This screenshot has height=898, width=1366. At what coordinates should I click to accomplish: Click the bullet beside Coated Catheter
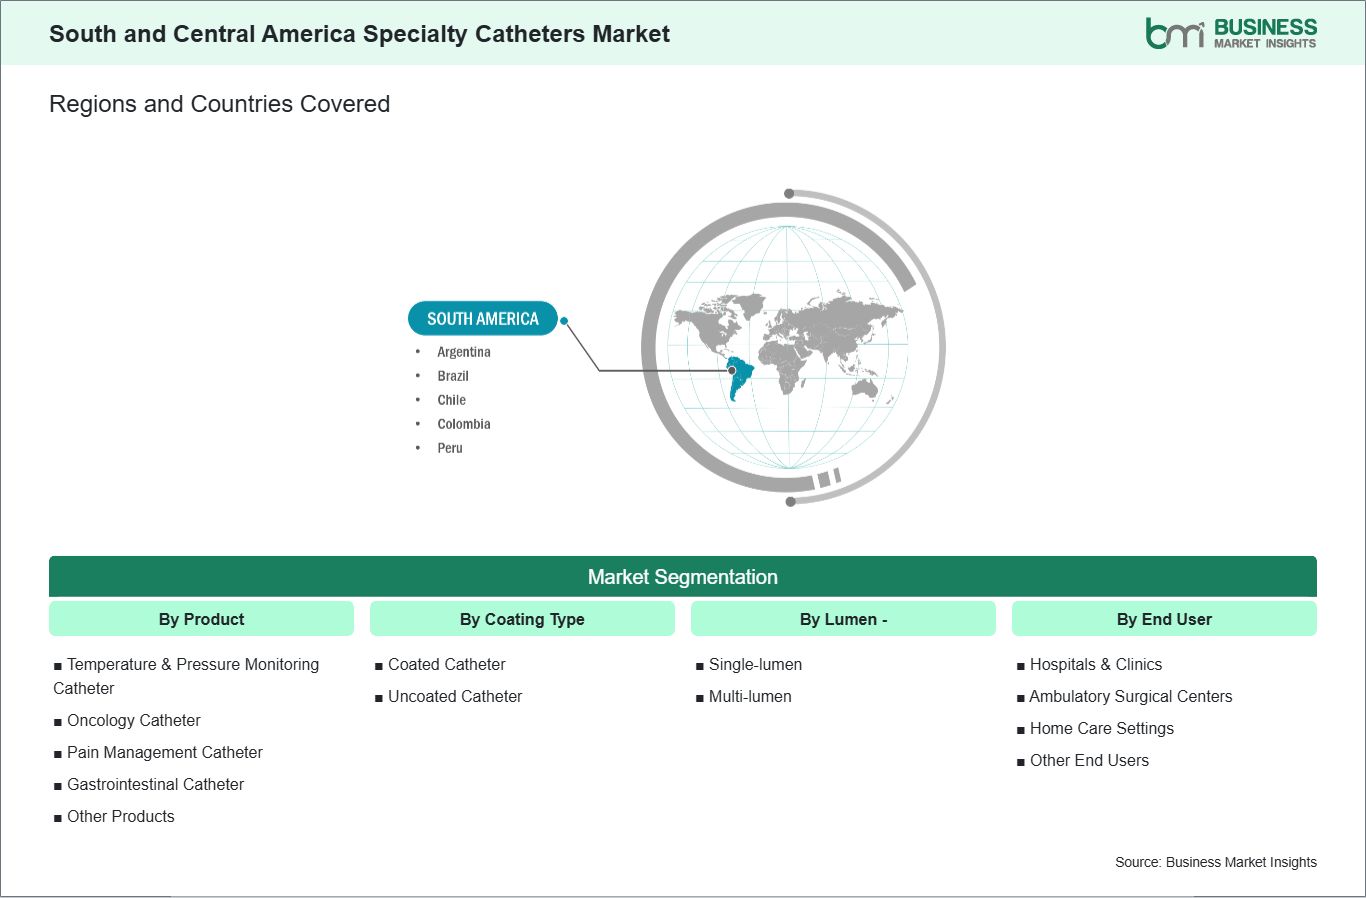tap(379, 664)
